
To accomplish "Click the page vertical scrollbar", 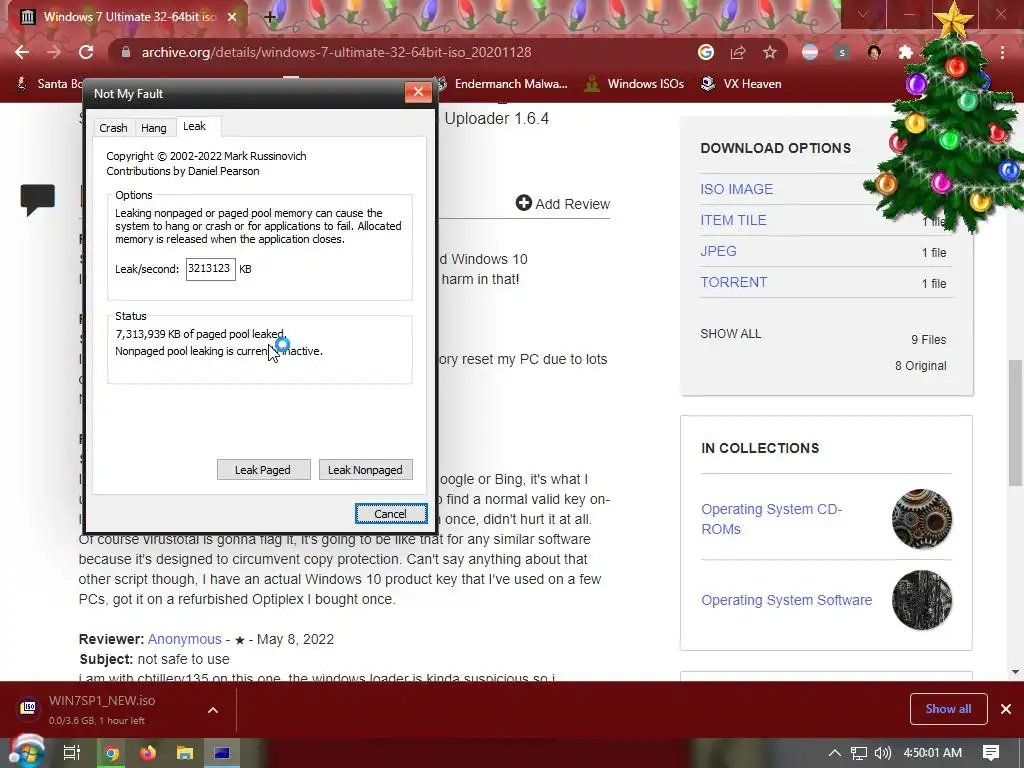I will pos(1016,422).
